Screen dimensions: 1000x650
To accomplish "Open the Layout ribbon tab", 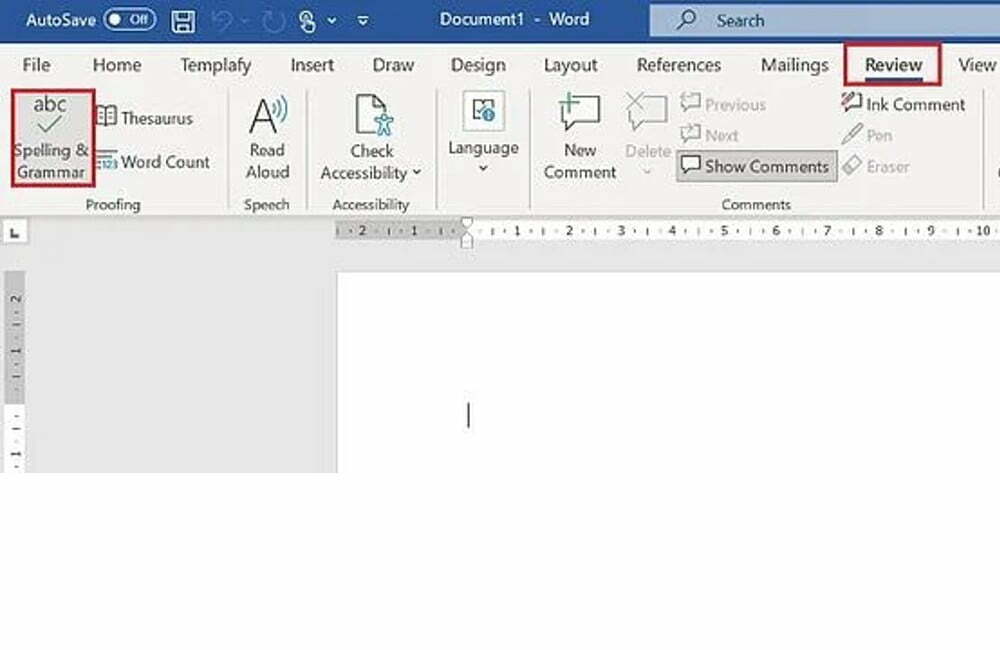I will tap(570, 65).
